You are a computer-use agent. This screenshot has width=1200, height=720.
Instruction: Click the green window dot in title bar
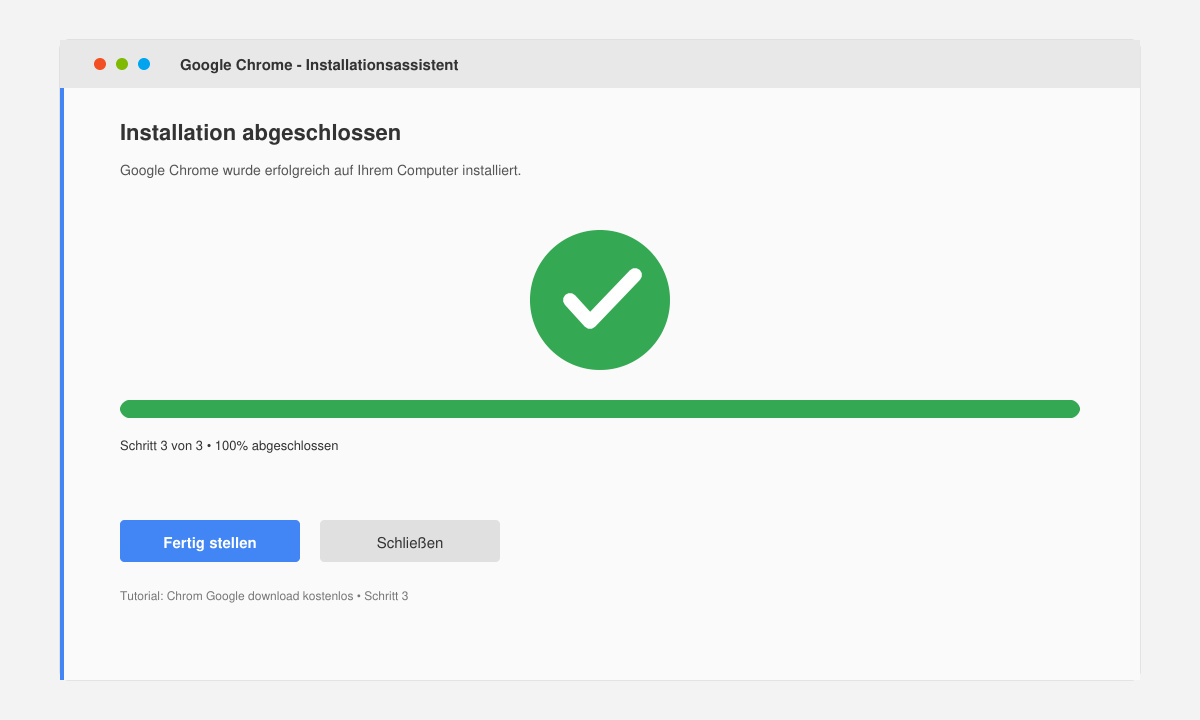[x=122, y=64]
